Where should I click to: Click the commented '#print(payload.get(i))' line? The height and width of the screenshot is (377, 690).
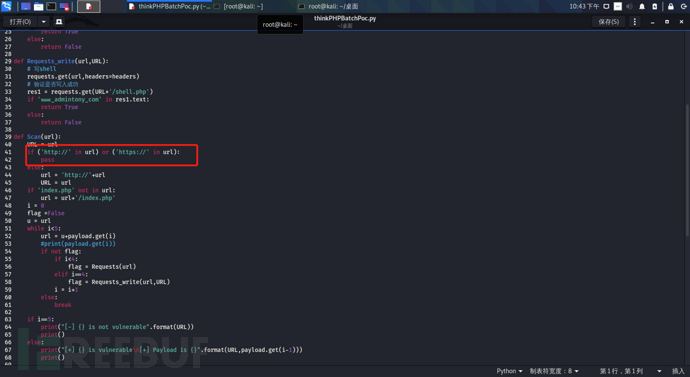coord(78,243)
